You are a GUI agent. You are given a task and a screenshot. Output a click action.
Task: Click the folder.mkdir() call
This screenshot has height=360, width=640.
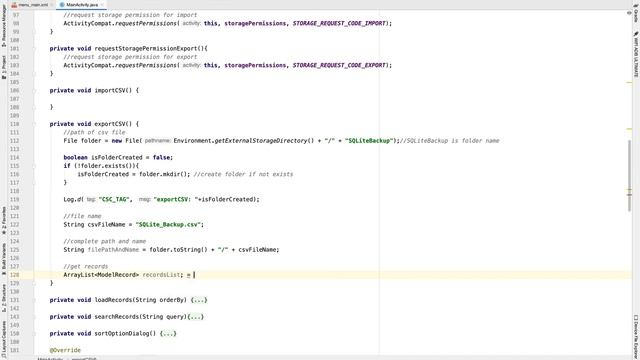(x=163, y=174)
